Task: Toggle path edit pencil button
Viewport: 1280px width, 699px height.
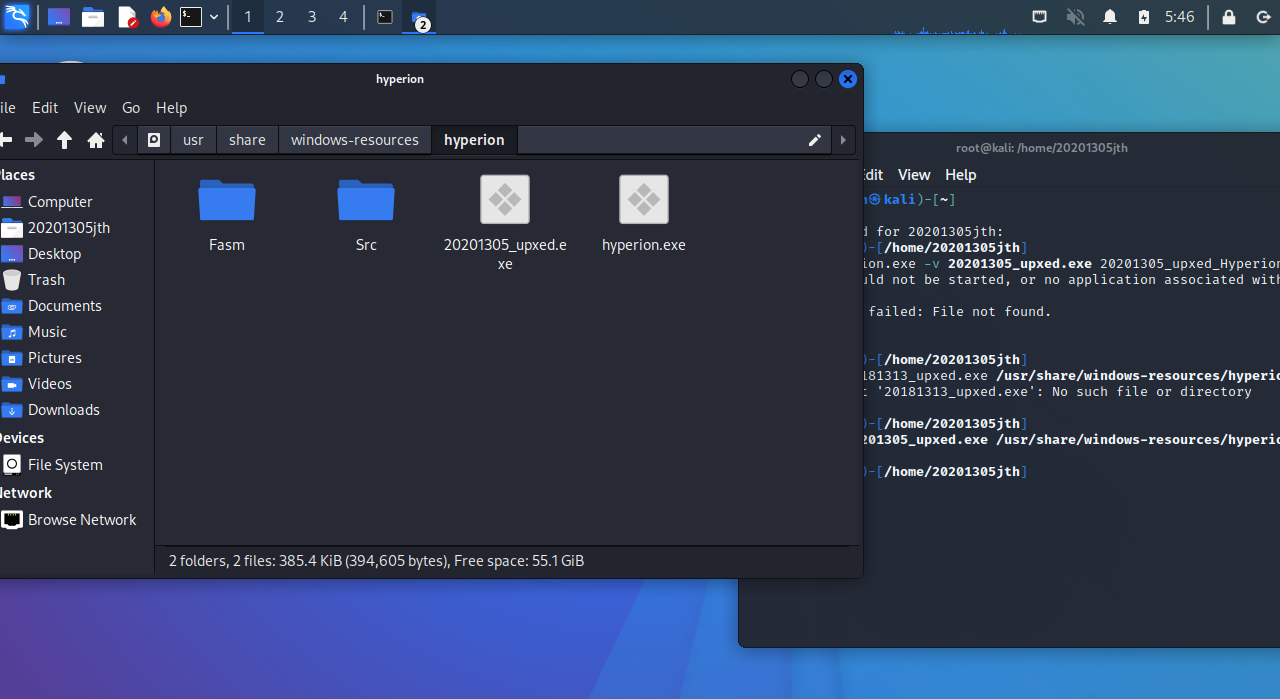Action: (x=815, y=140)
